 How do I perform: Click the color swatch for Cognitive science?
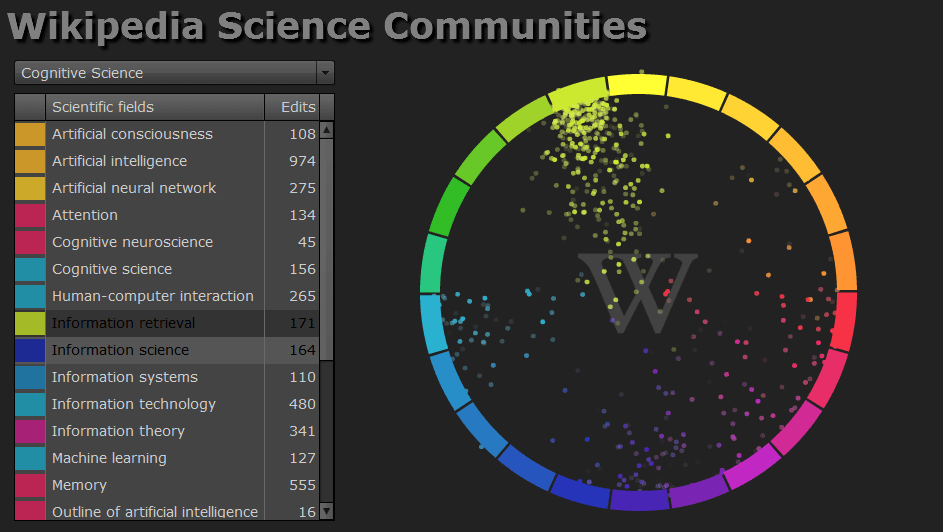point(30,270)
